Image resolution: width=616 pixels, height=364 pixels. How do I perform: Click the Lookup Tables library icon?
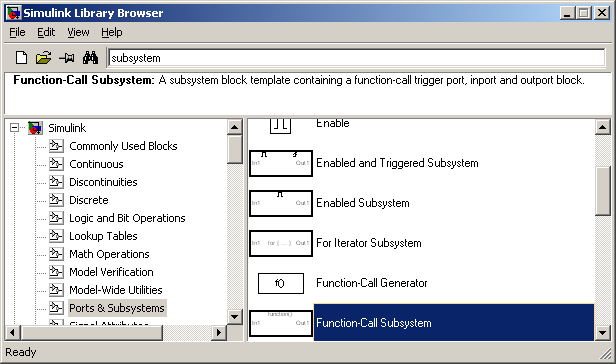56,236
